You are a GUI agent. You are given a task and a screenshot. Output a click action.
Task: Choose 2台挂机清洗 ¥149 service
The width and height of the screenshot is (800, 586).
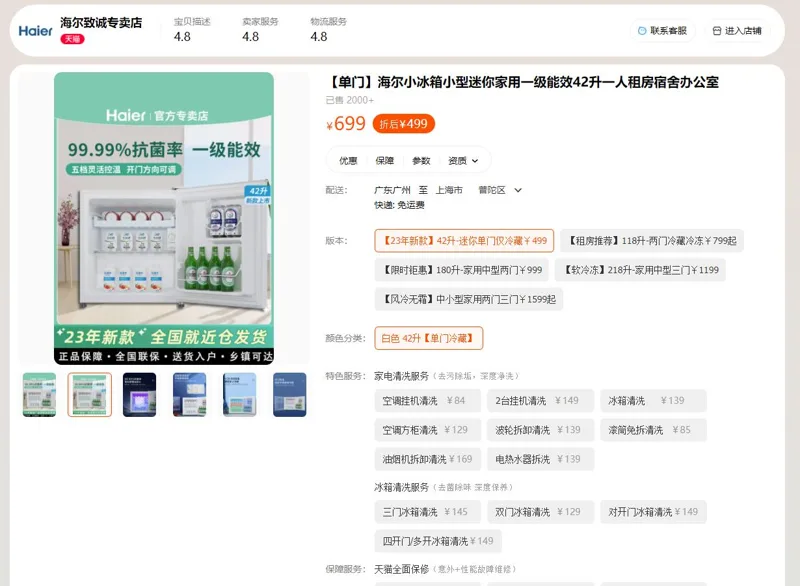pos(540,401)
